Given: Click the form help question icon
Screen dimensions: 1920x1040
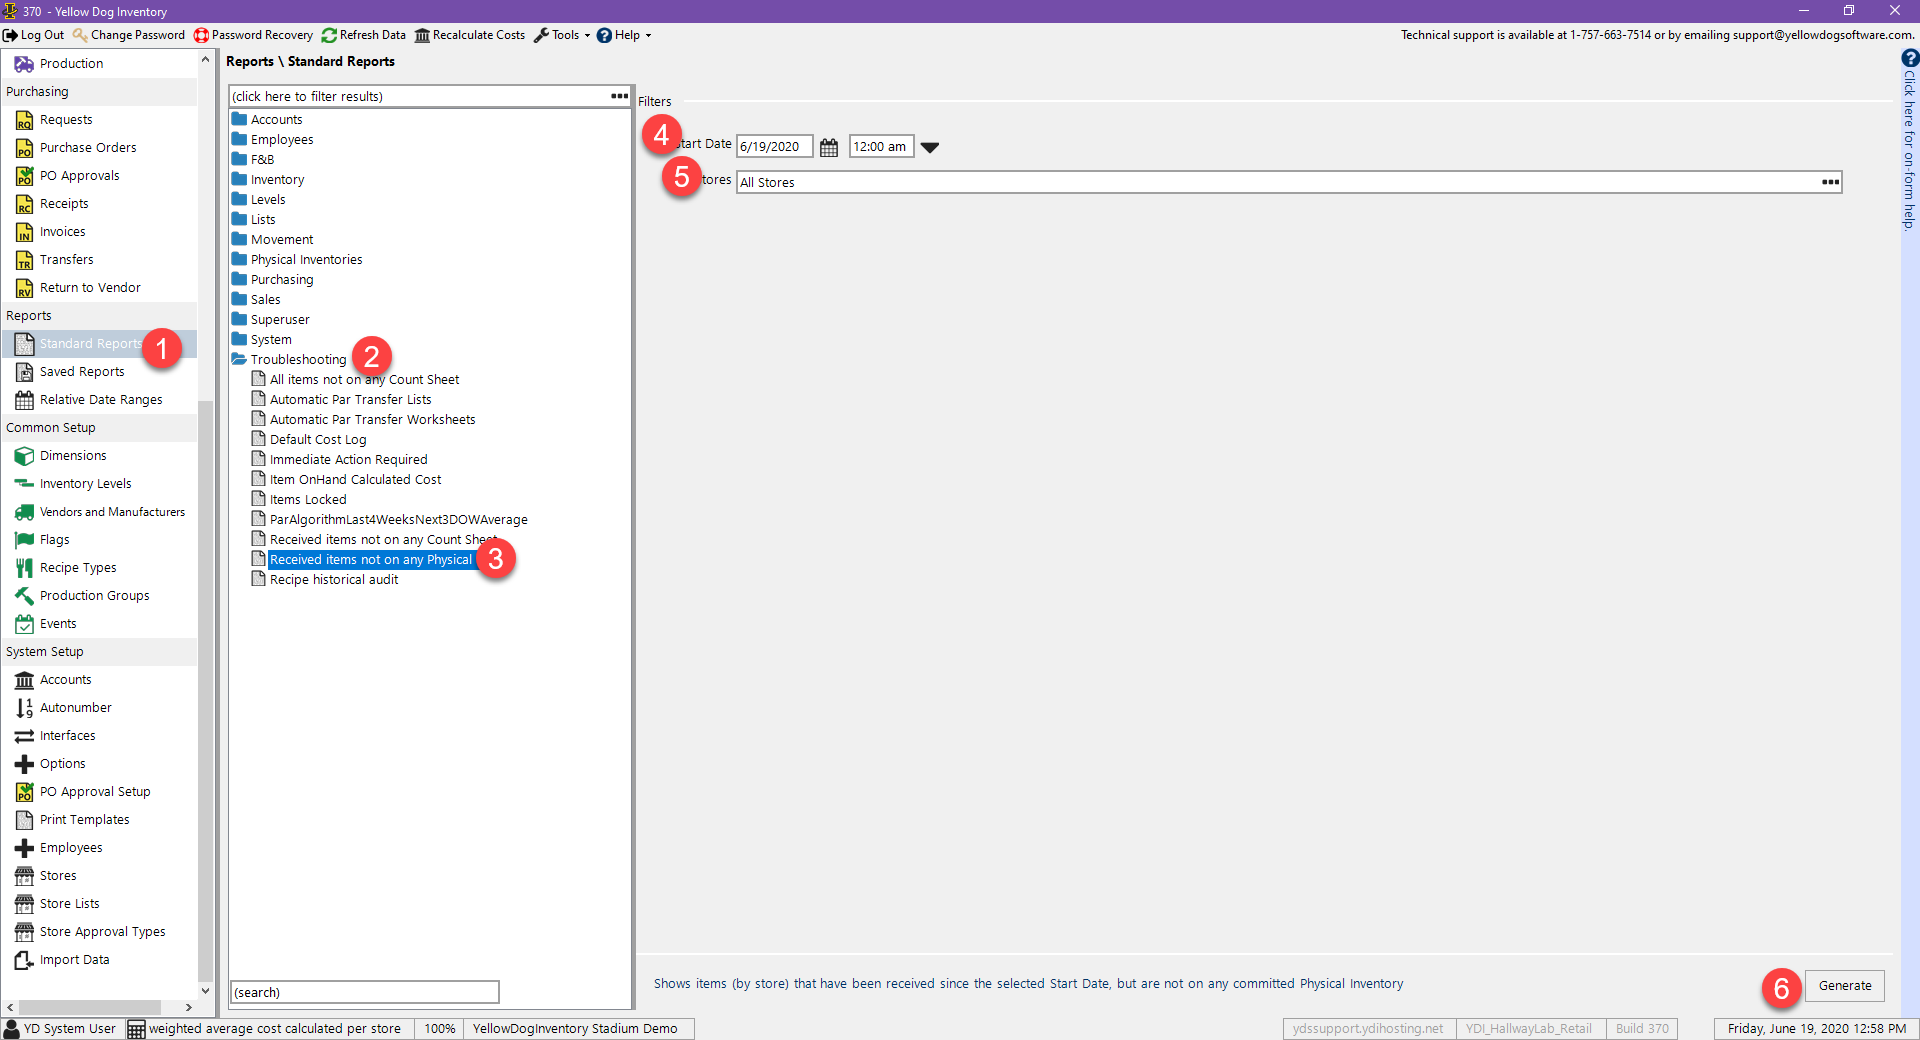Looking at the screenshot, I should [x=1910, y=58].
